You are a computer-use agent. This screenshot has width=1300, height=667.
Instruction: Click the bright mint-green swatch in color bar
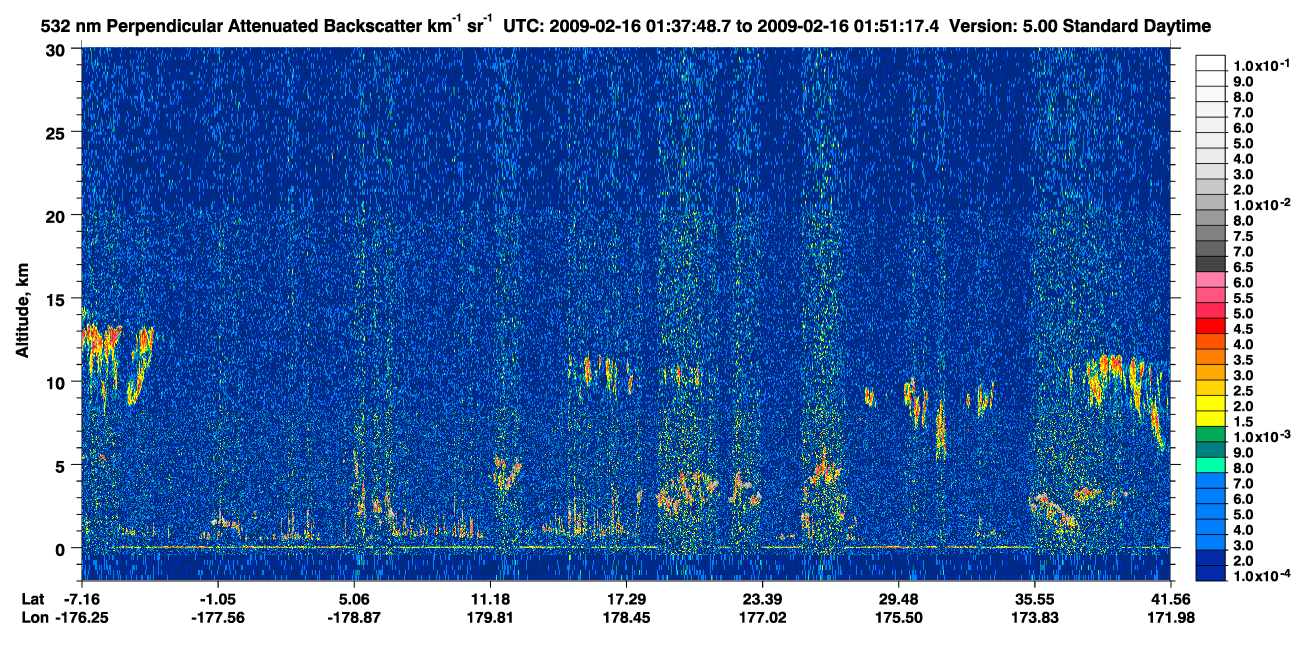coord(1210,464)
